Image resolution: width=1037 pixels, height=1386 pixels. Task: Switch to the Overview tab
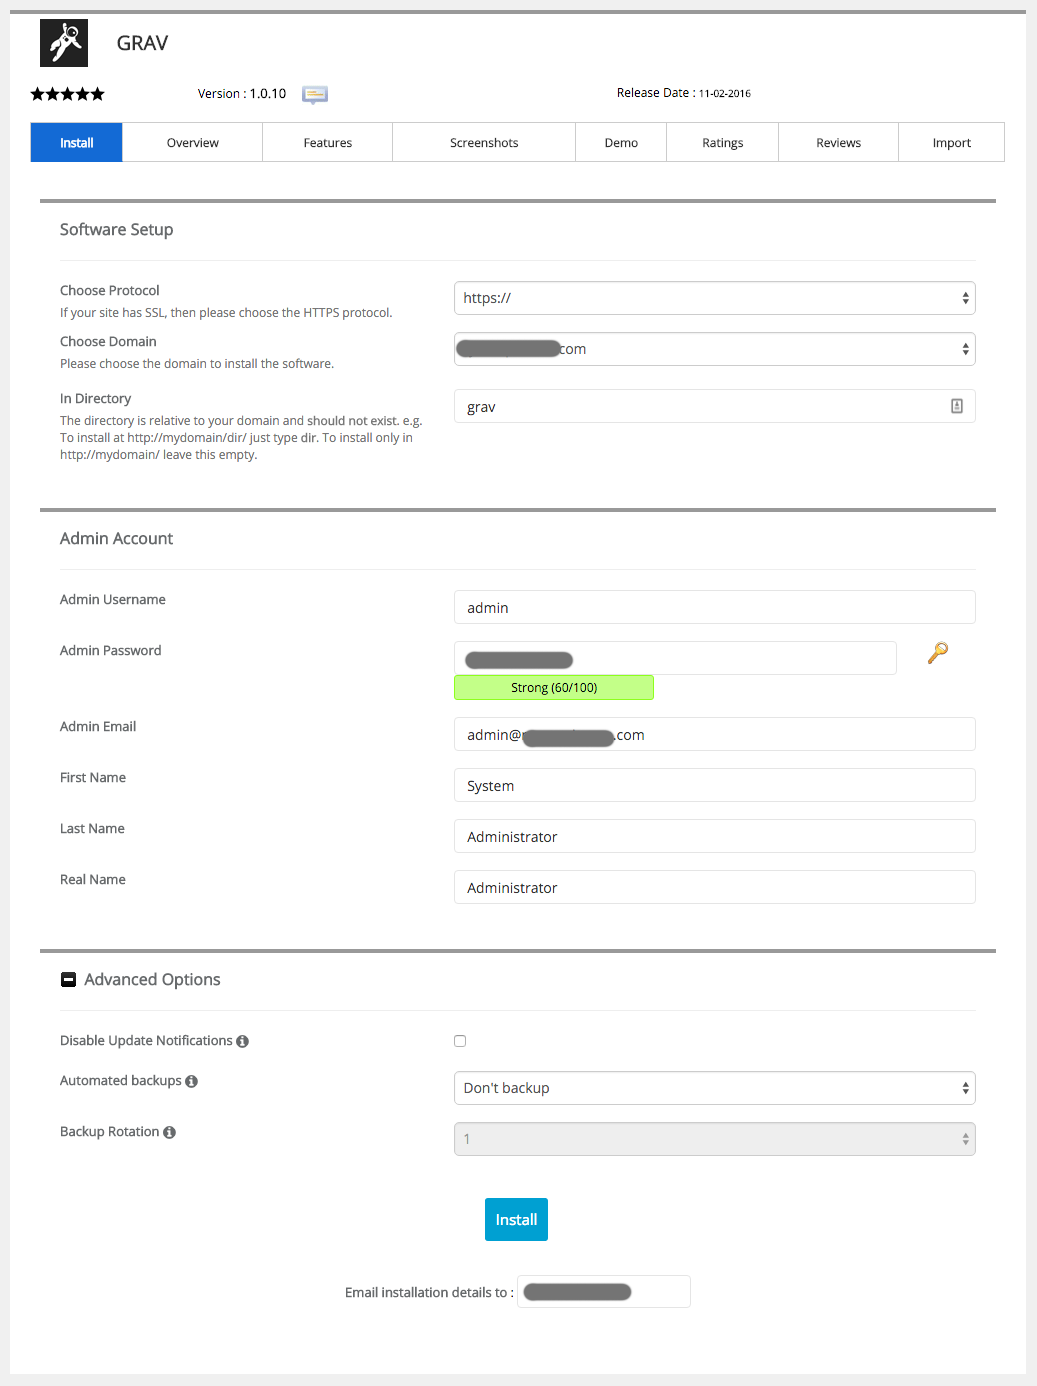192,143
